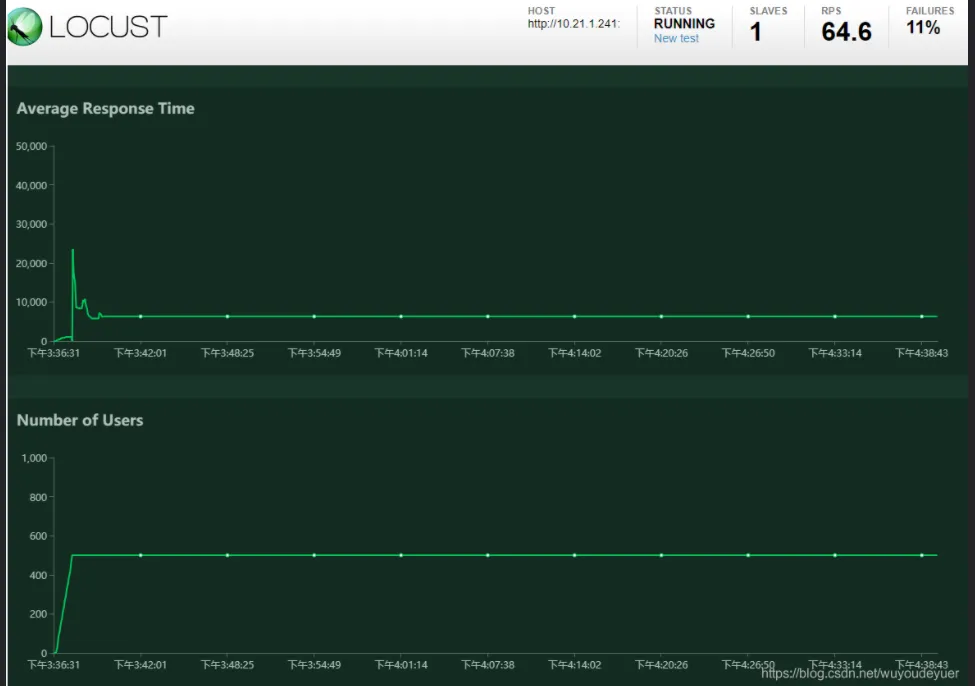Click response time data point at 下午4:33:14
Viewport: 975px width, 686px height.
[835, 317]
